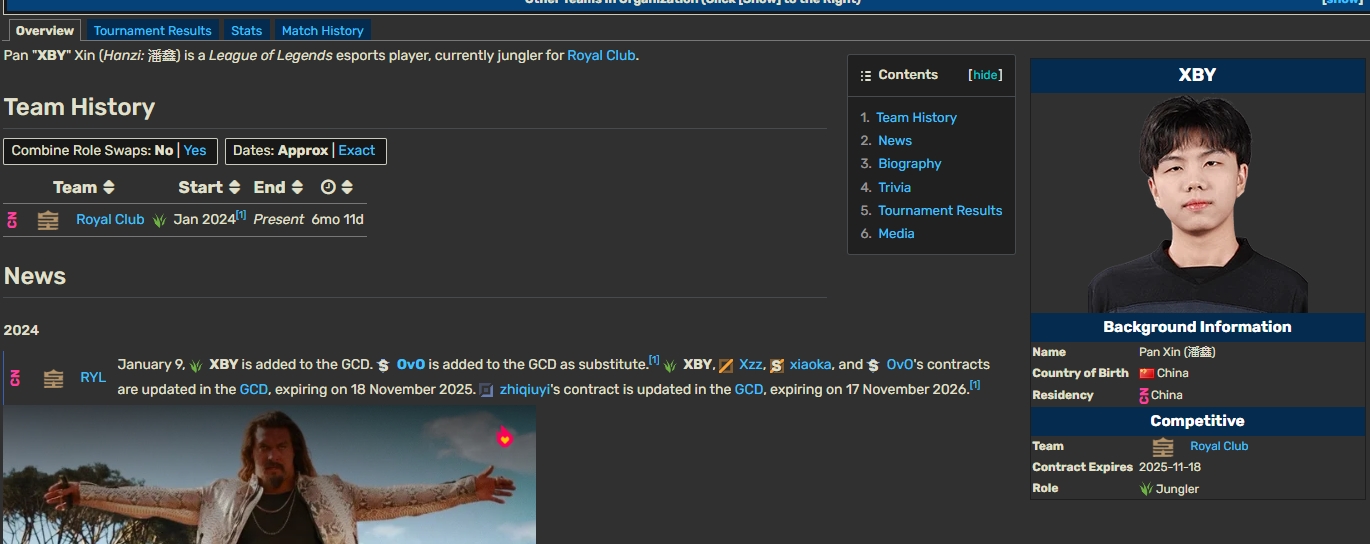
Task: Select Approx in the Dates toggle
Action: [x=303, y=151]
